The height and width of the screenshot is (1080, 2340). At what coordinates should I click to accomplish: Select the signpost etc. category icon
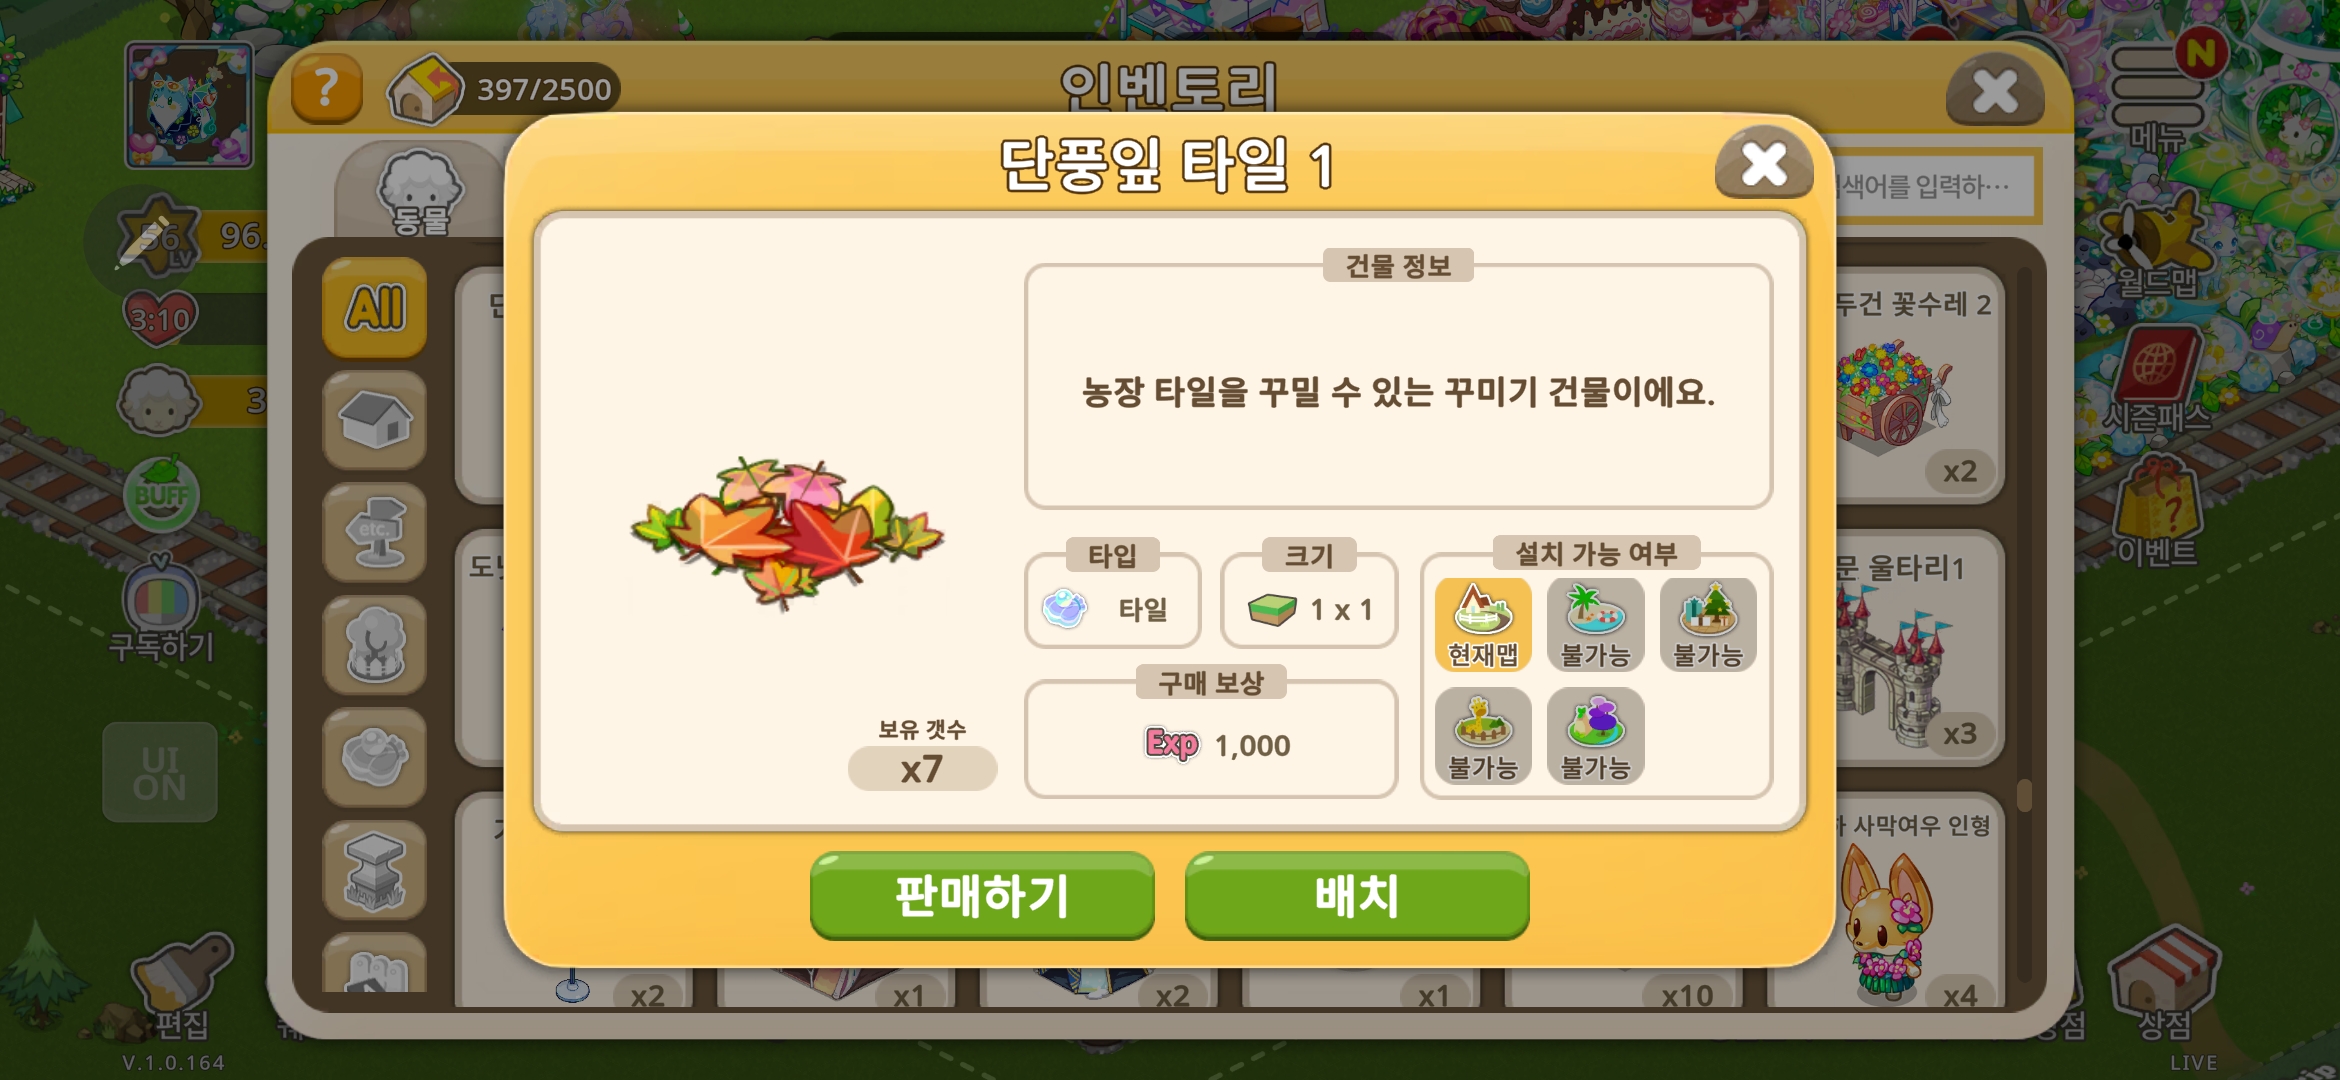[375, 532]
